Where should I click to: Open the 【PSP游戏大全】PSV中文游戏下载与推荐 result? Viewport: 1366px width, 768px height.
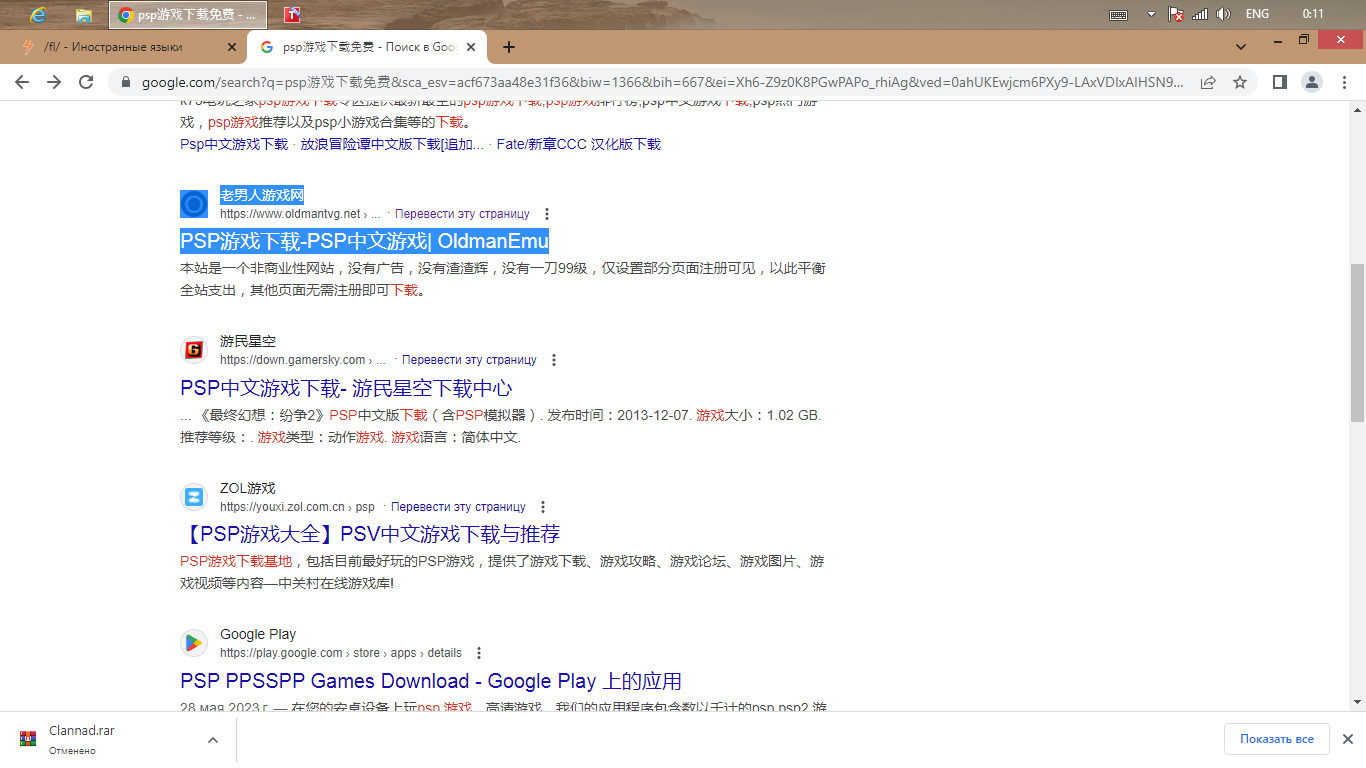tap(370, 534)
